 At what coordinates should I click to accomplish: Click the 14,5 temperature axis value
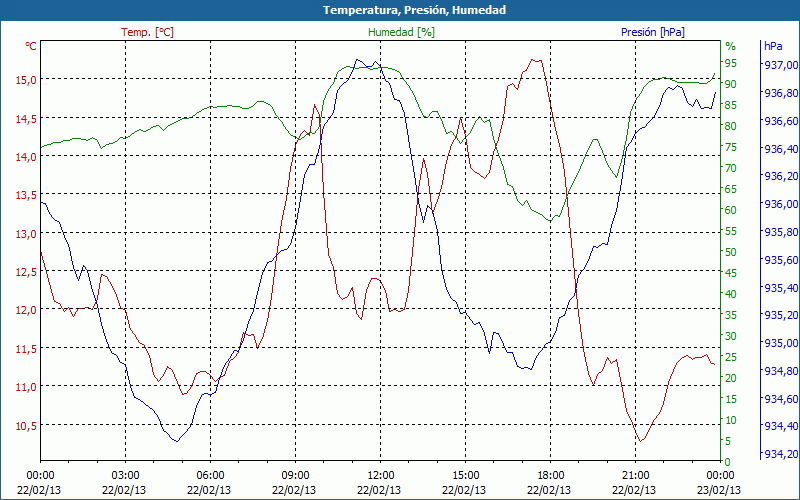click(x=27, y=118)
